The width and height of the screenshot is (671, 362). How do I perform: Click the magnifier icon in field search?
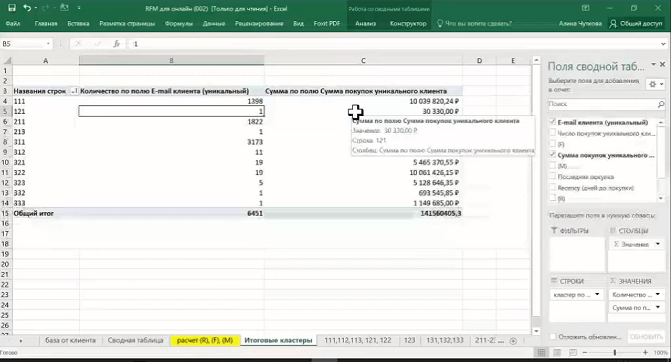pyautogui.click(x=661, y=104)
